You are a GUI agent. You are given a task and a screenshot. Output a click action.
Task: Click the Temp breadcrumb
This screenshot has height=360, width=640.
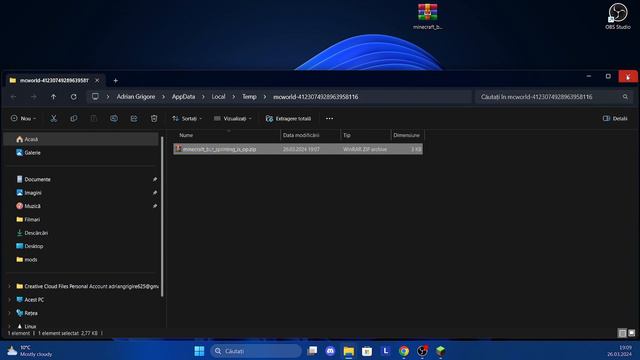[249, 97]
